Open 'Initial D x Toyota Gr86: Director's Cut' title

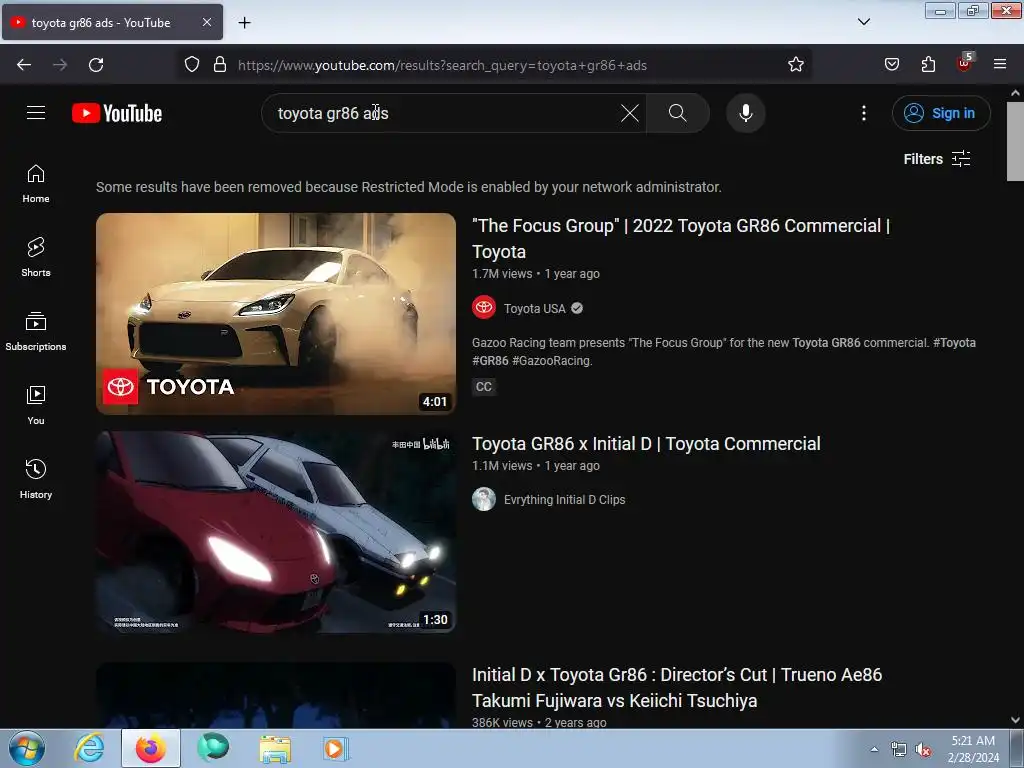pos(677,687)
